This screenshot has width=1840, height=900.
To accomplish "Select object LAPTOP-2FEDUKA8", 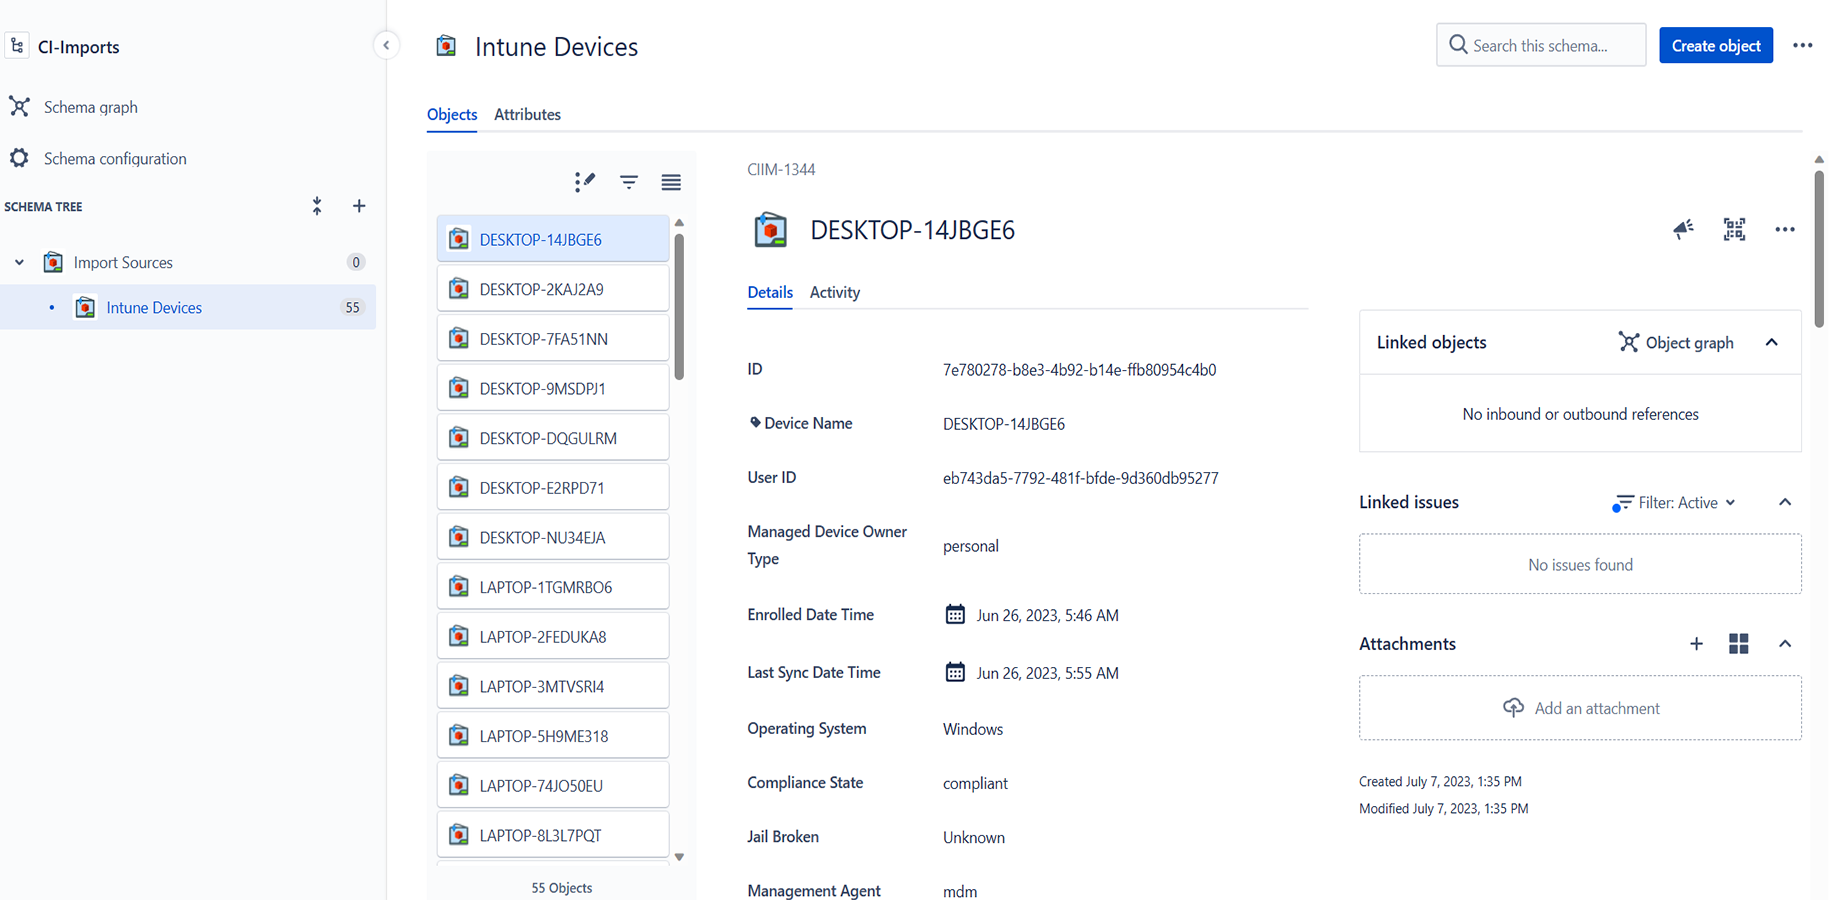I will pos(553,636).
